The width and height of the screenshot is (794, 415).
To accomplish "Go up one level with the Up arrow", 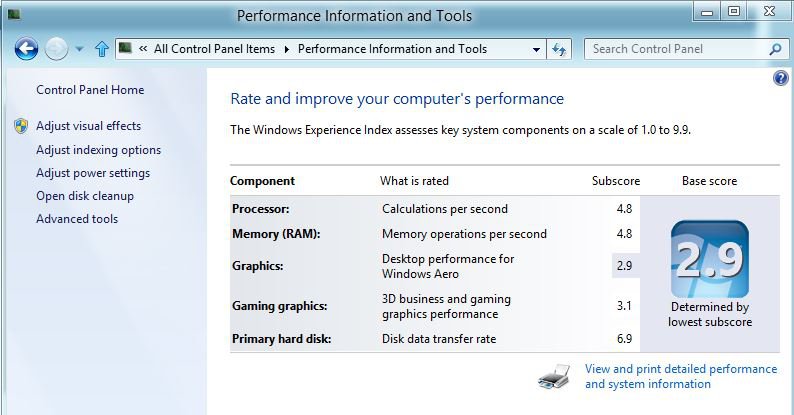I will [102, 49].
